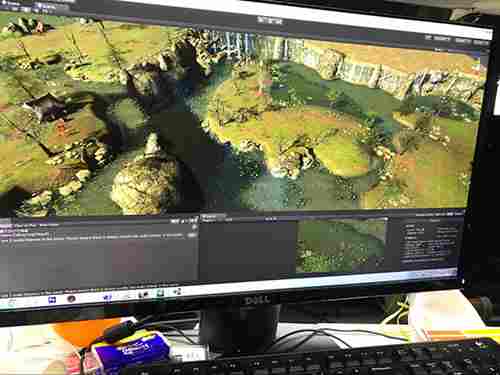Open the Layers dropdown in top toolbar
The width and height of the screenshot is (500, 375).
pyautogui.click(x=463, y=40)
